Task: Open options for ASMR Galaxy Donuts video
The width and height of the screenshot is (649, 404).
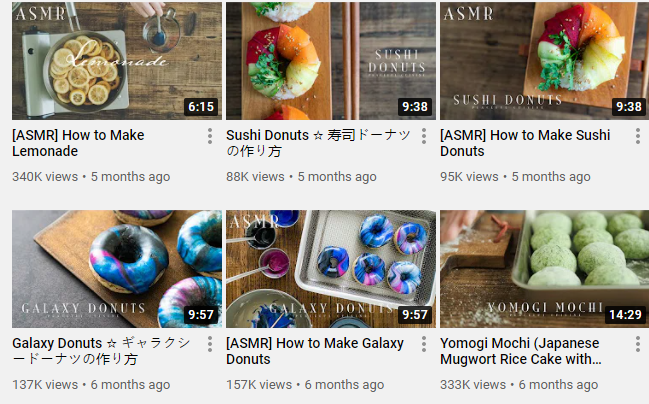Action: (424, 344)
